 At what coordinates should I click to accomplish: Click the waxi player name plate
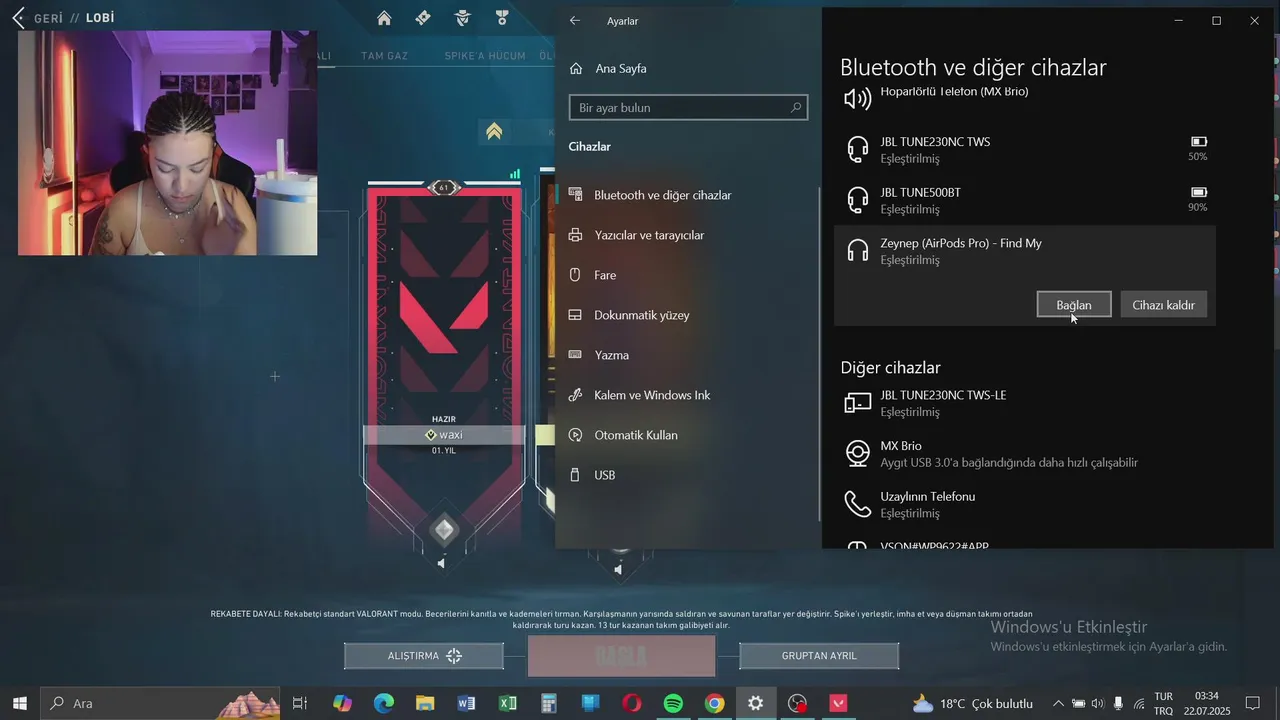pyautogui.click(x=444, y=435)
